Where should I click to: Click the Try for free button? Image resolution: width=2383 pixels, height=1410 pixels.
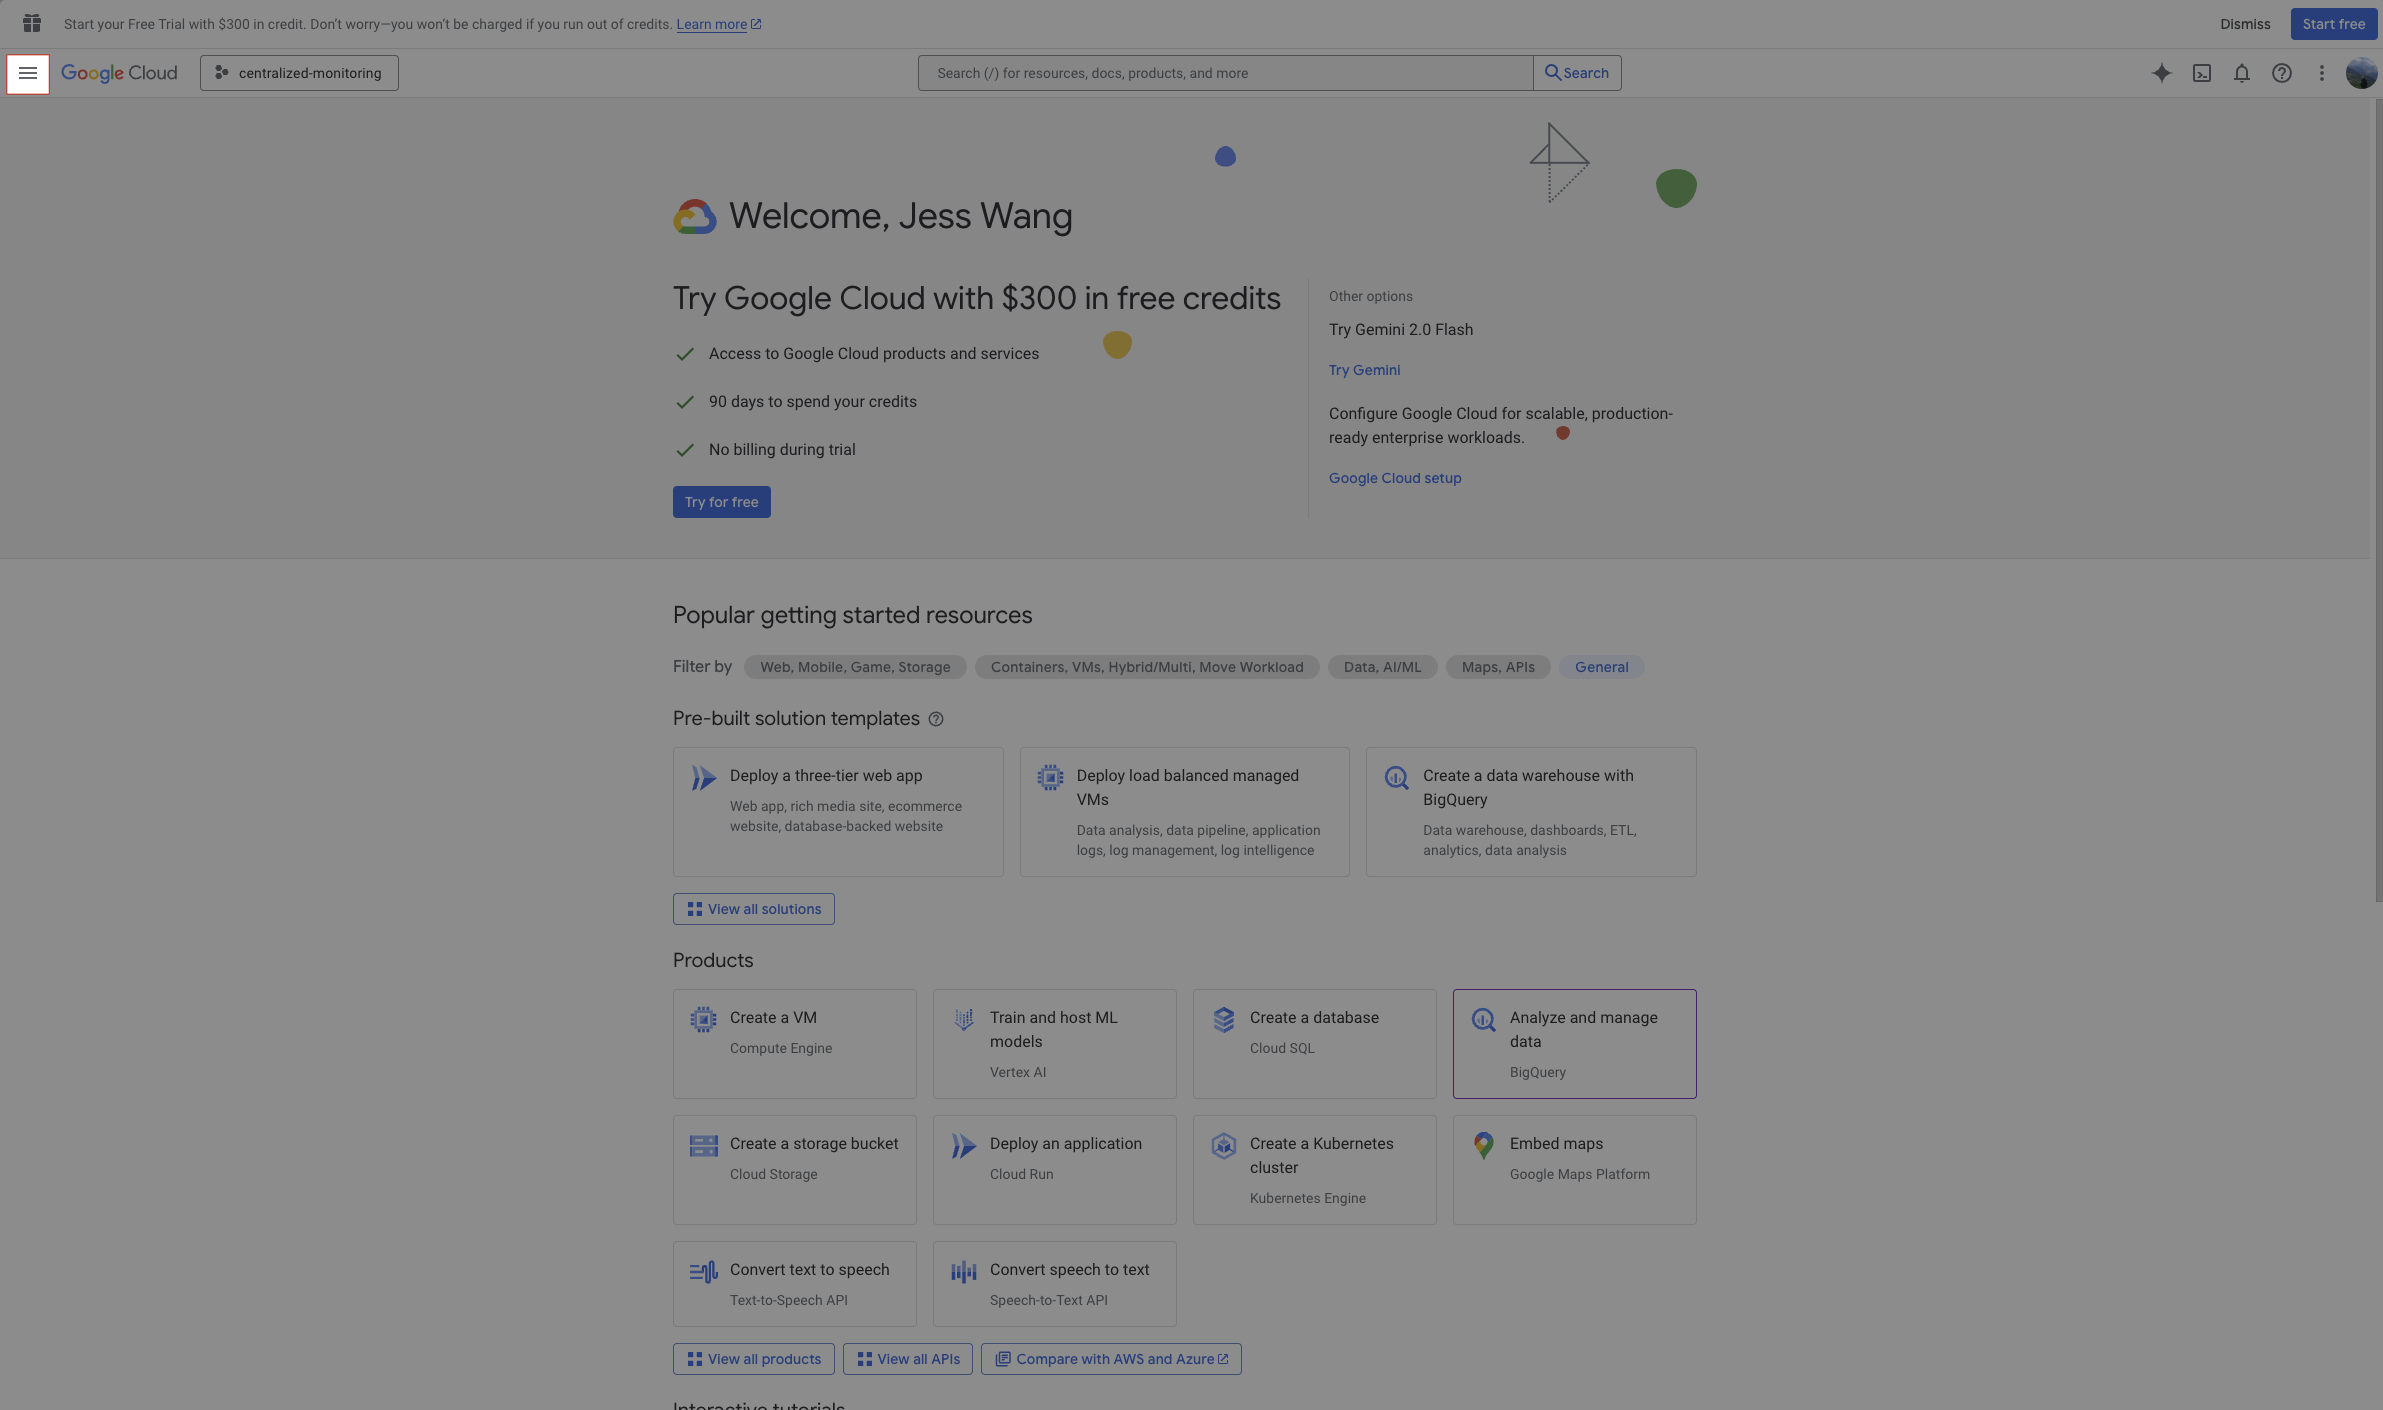[x=722, y=502]
